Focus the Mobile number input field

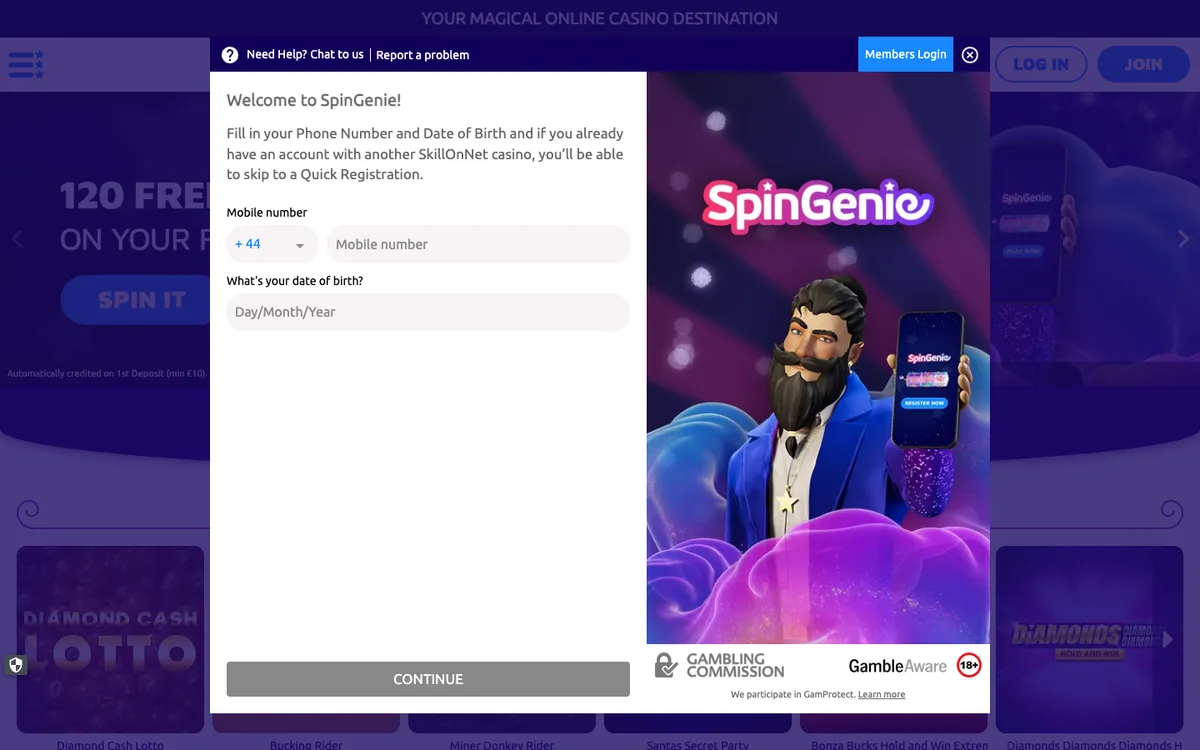(478, 244)
